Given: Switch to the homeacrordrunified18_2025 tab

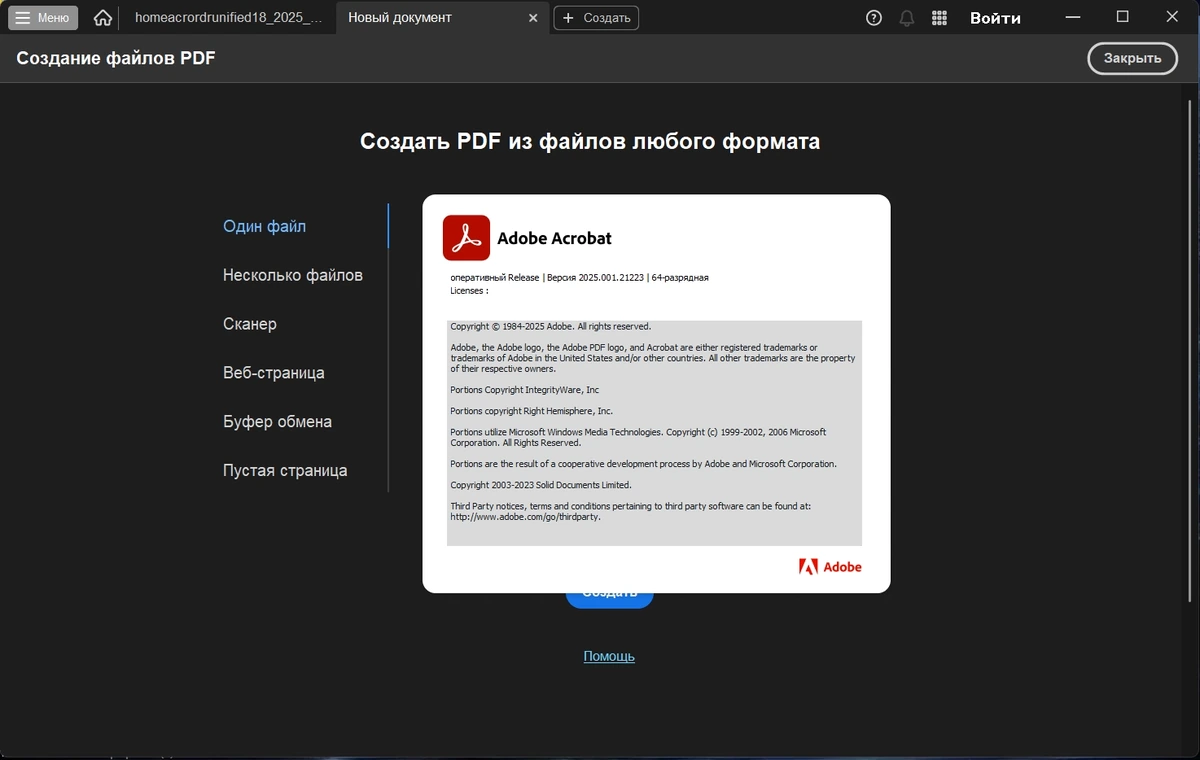Looking at the screenshot, I should pyautogui.click(x=228, y=18).
